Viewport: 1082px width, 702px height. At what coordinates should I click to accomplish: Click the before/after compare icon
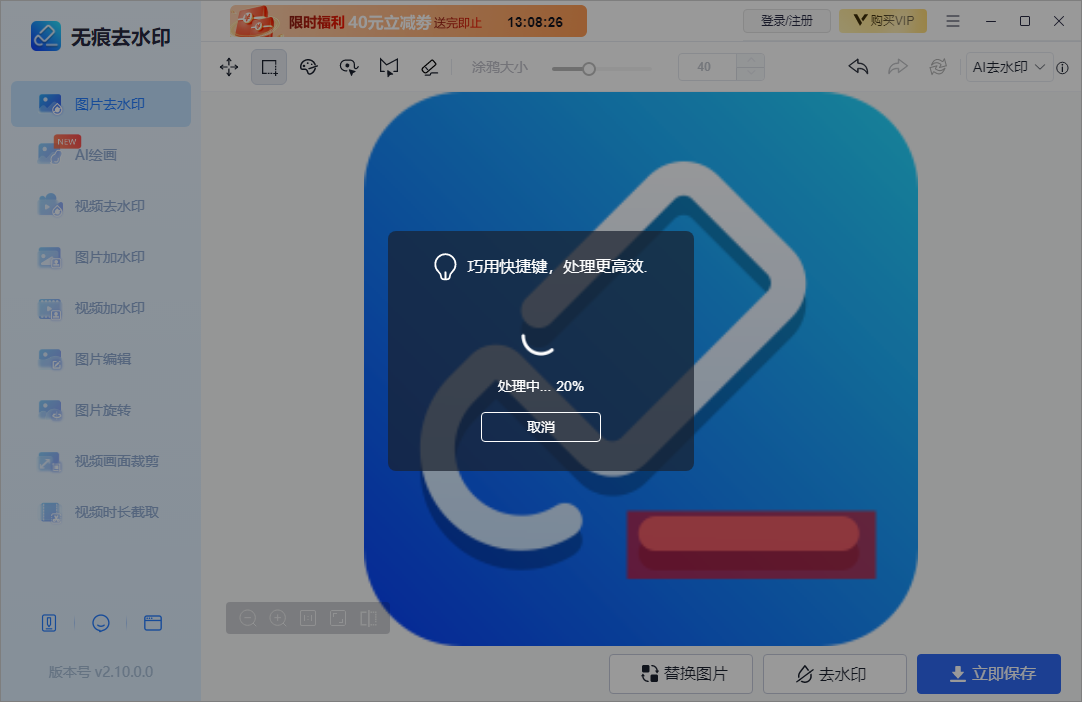[368, 618]
